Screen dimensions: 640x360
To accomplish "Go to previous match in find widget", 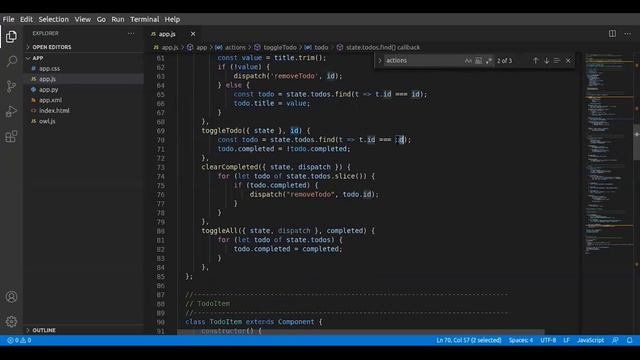I will pyautogui.click(x=536, y=60).
